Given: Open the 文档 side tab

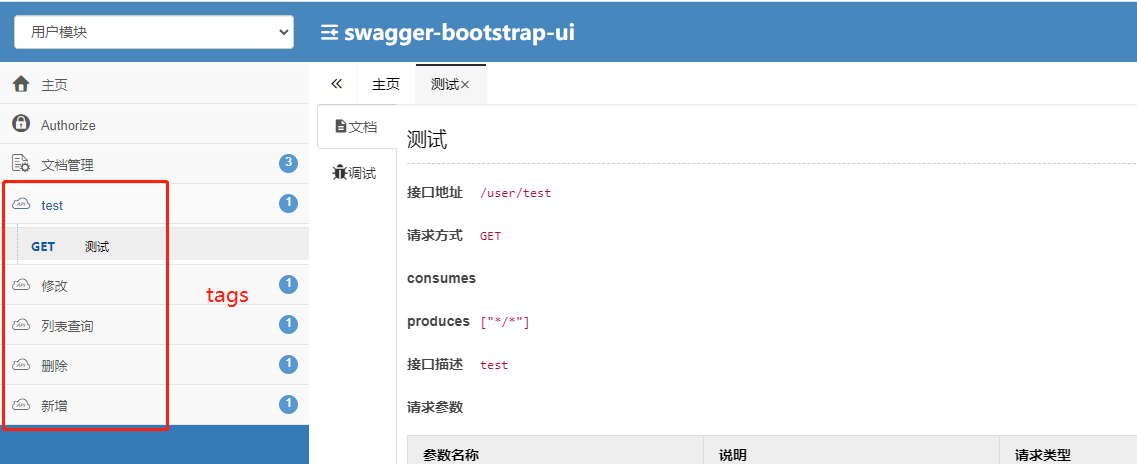Looking at the screenshot, I should 357,127.
